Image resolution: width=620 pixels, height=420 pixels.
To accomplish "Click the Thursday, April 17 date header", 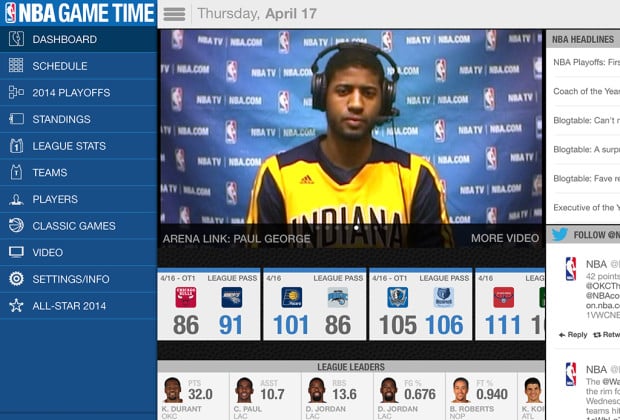I will pyautogui.click(x=257, y=14).
